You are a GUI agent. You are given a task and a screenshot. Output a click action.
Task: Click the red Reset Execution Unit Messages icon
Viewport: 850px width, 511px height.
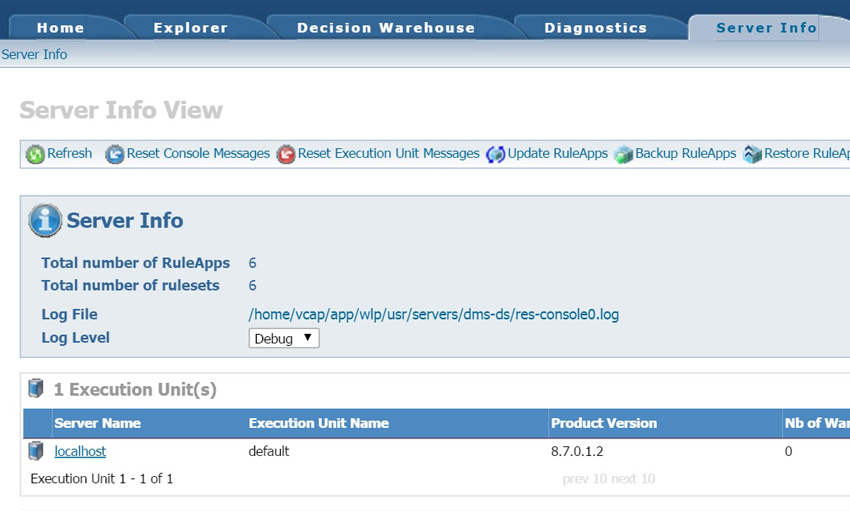point(286,154)
